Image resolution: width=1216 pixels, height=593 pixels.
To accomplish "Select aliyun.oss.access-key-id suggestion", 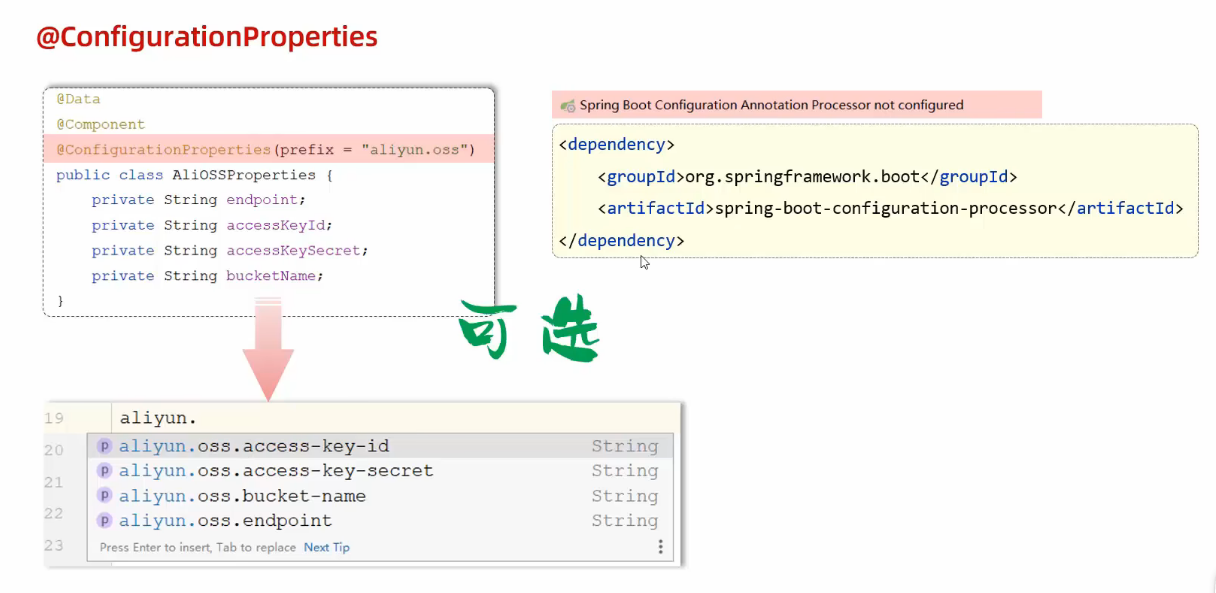I will tap(254, 446).
